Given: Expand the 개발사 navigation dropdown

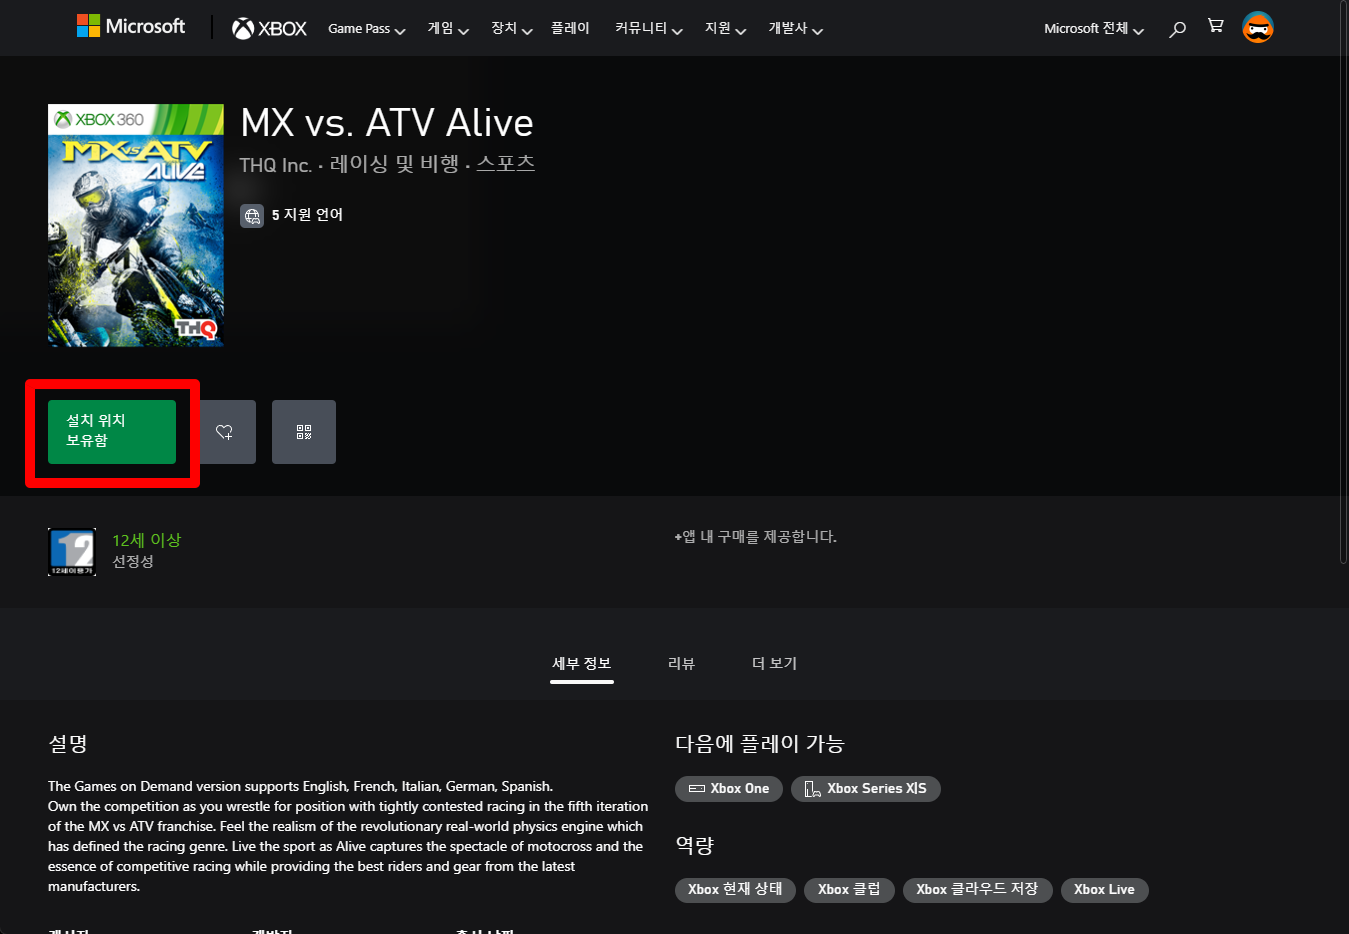Looking at the screenshot, I should (795, 29).
